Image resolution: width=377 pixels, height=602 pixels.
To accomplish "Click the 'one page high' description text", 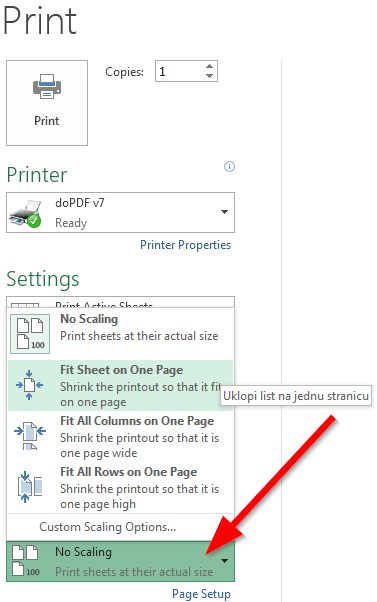I will [x=98, y=504].
